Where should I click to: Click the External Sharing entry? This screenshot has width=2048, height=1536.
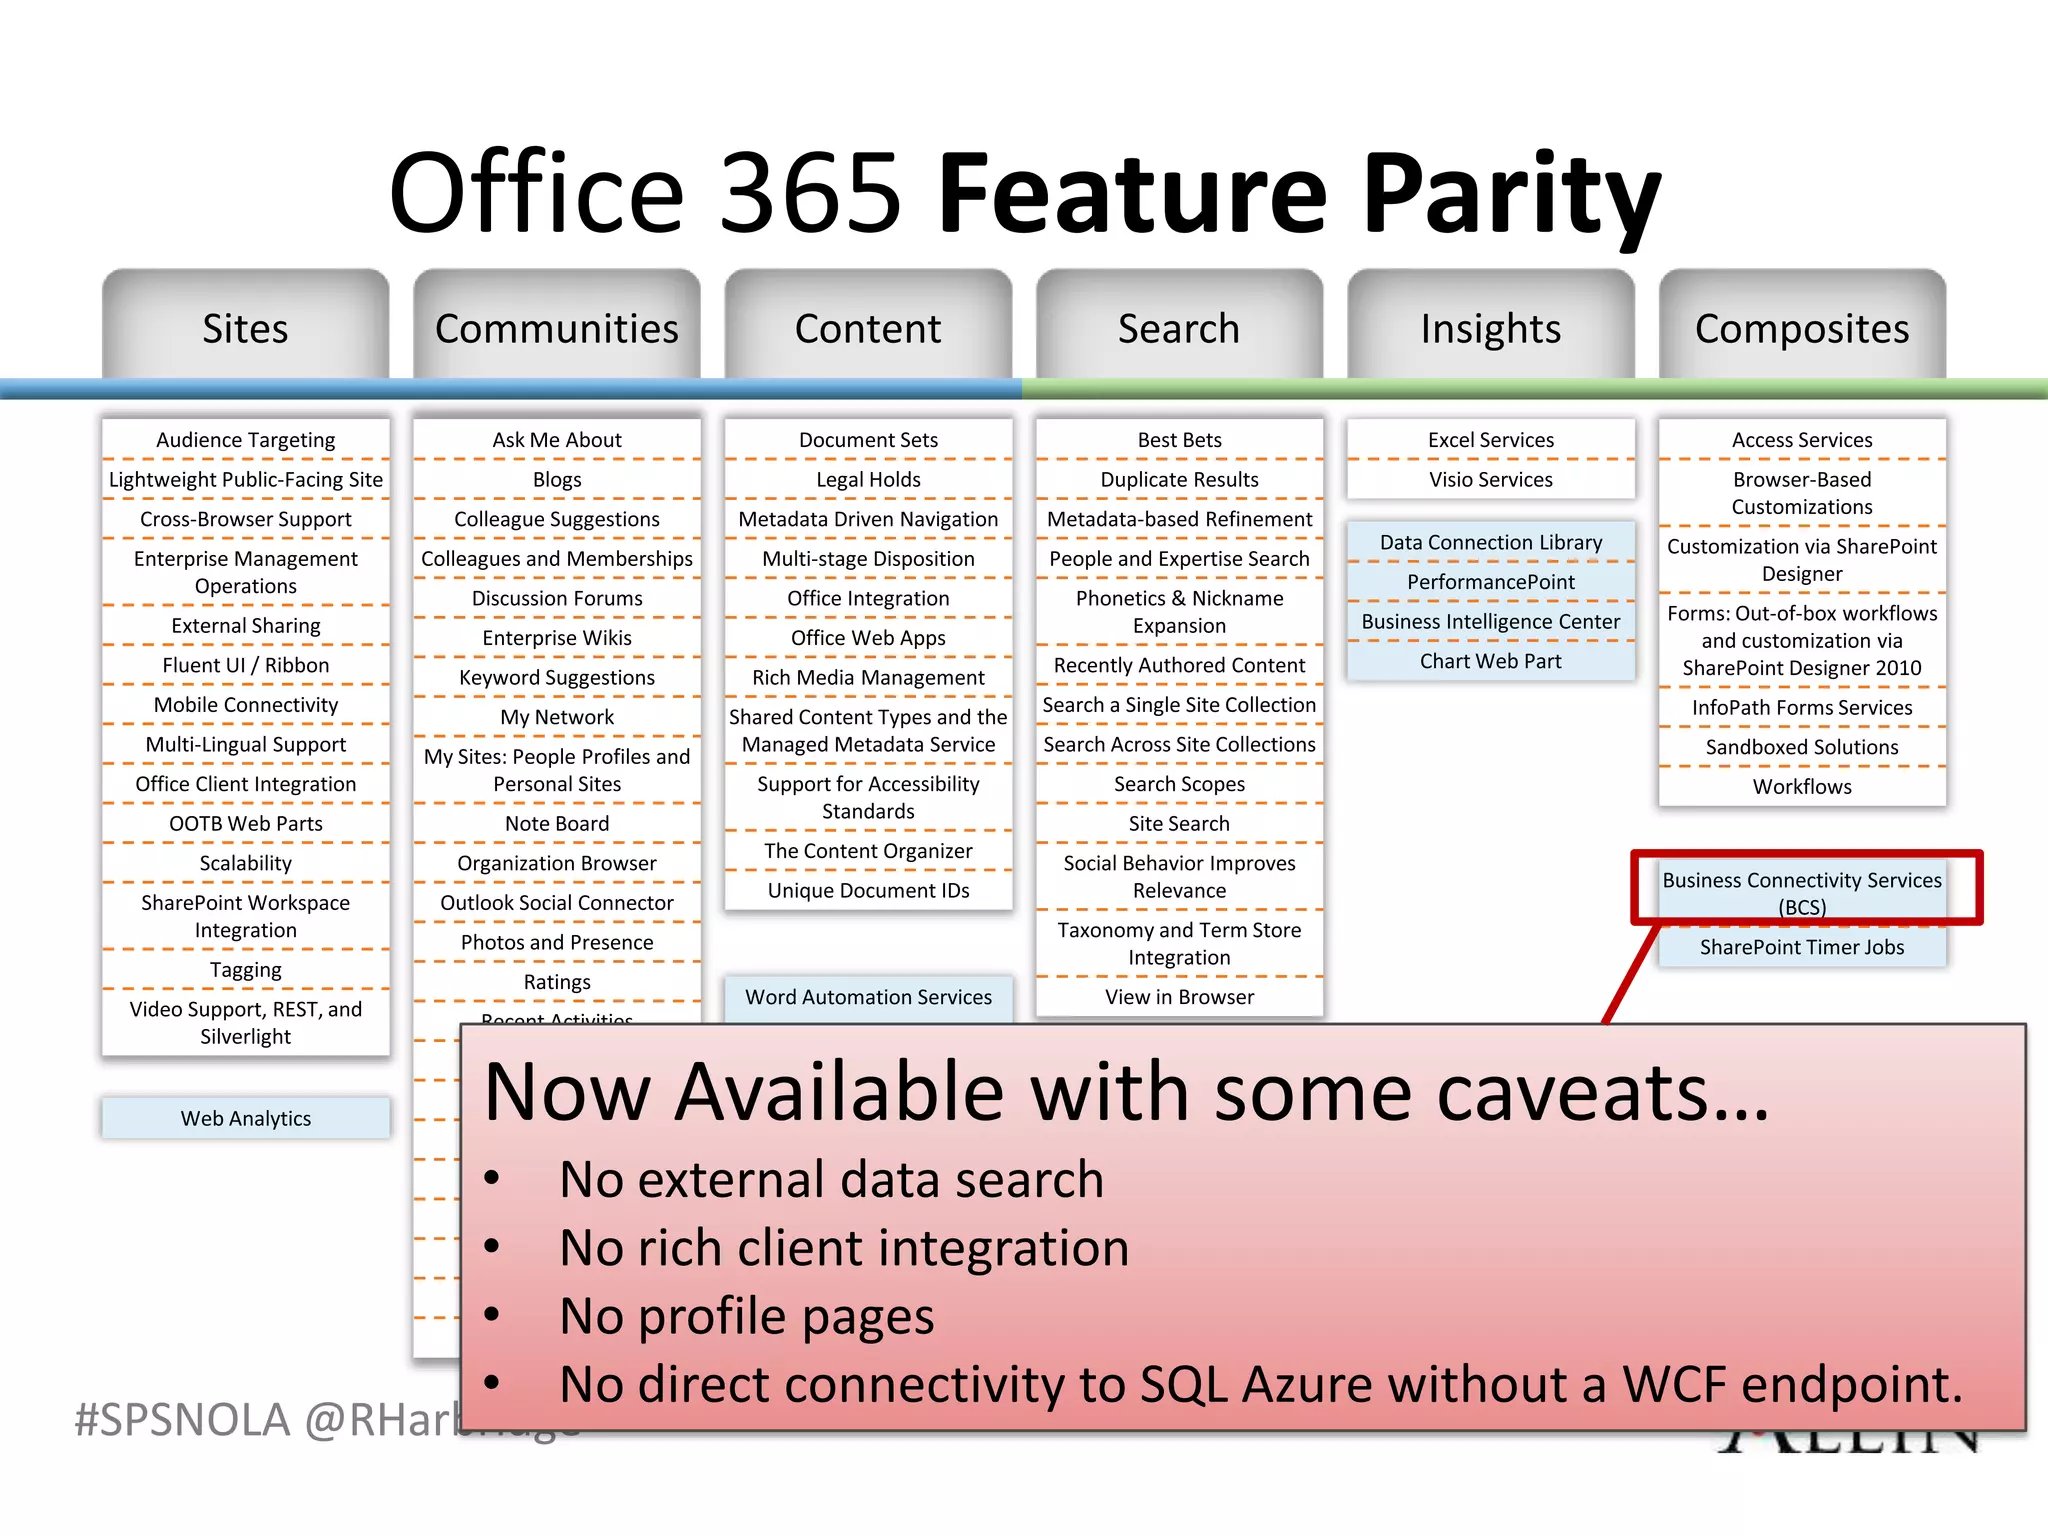pos(246,625)
